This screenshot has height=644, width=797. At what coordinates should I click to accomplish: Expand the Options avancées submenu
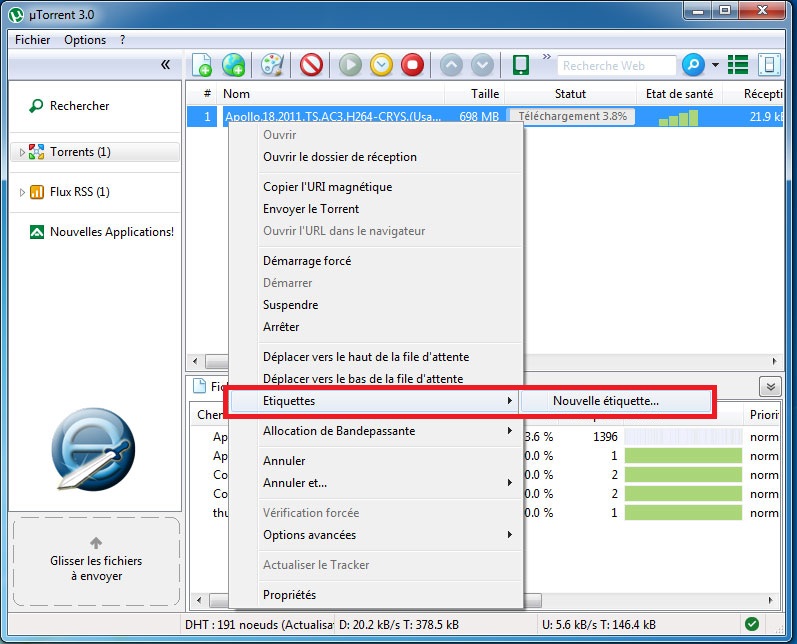(x=376, y=535)
